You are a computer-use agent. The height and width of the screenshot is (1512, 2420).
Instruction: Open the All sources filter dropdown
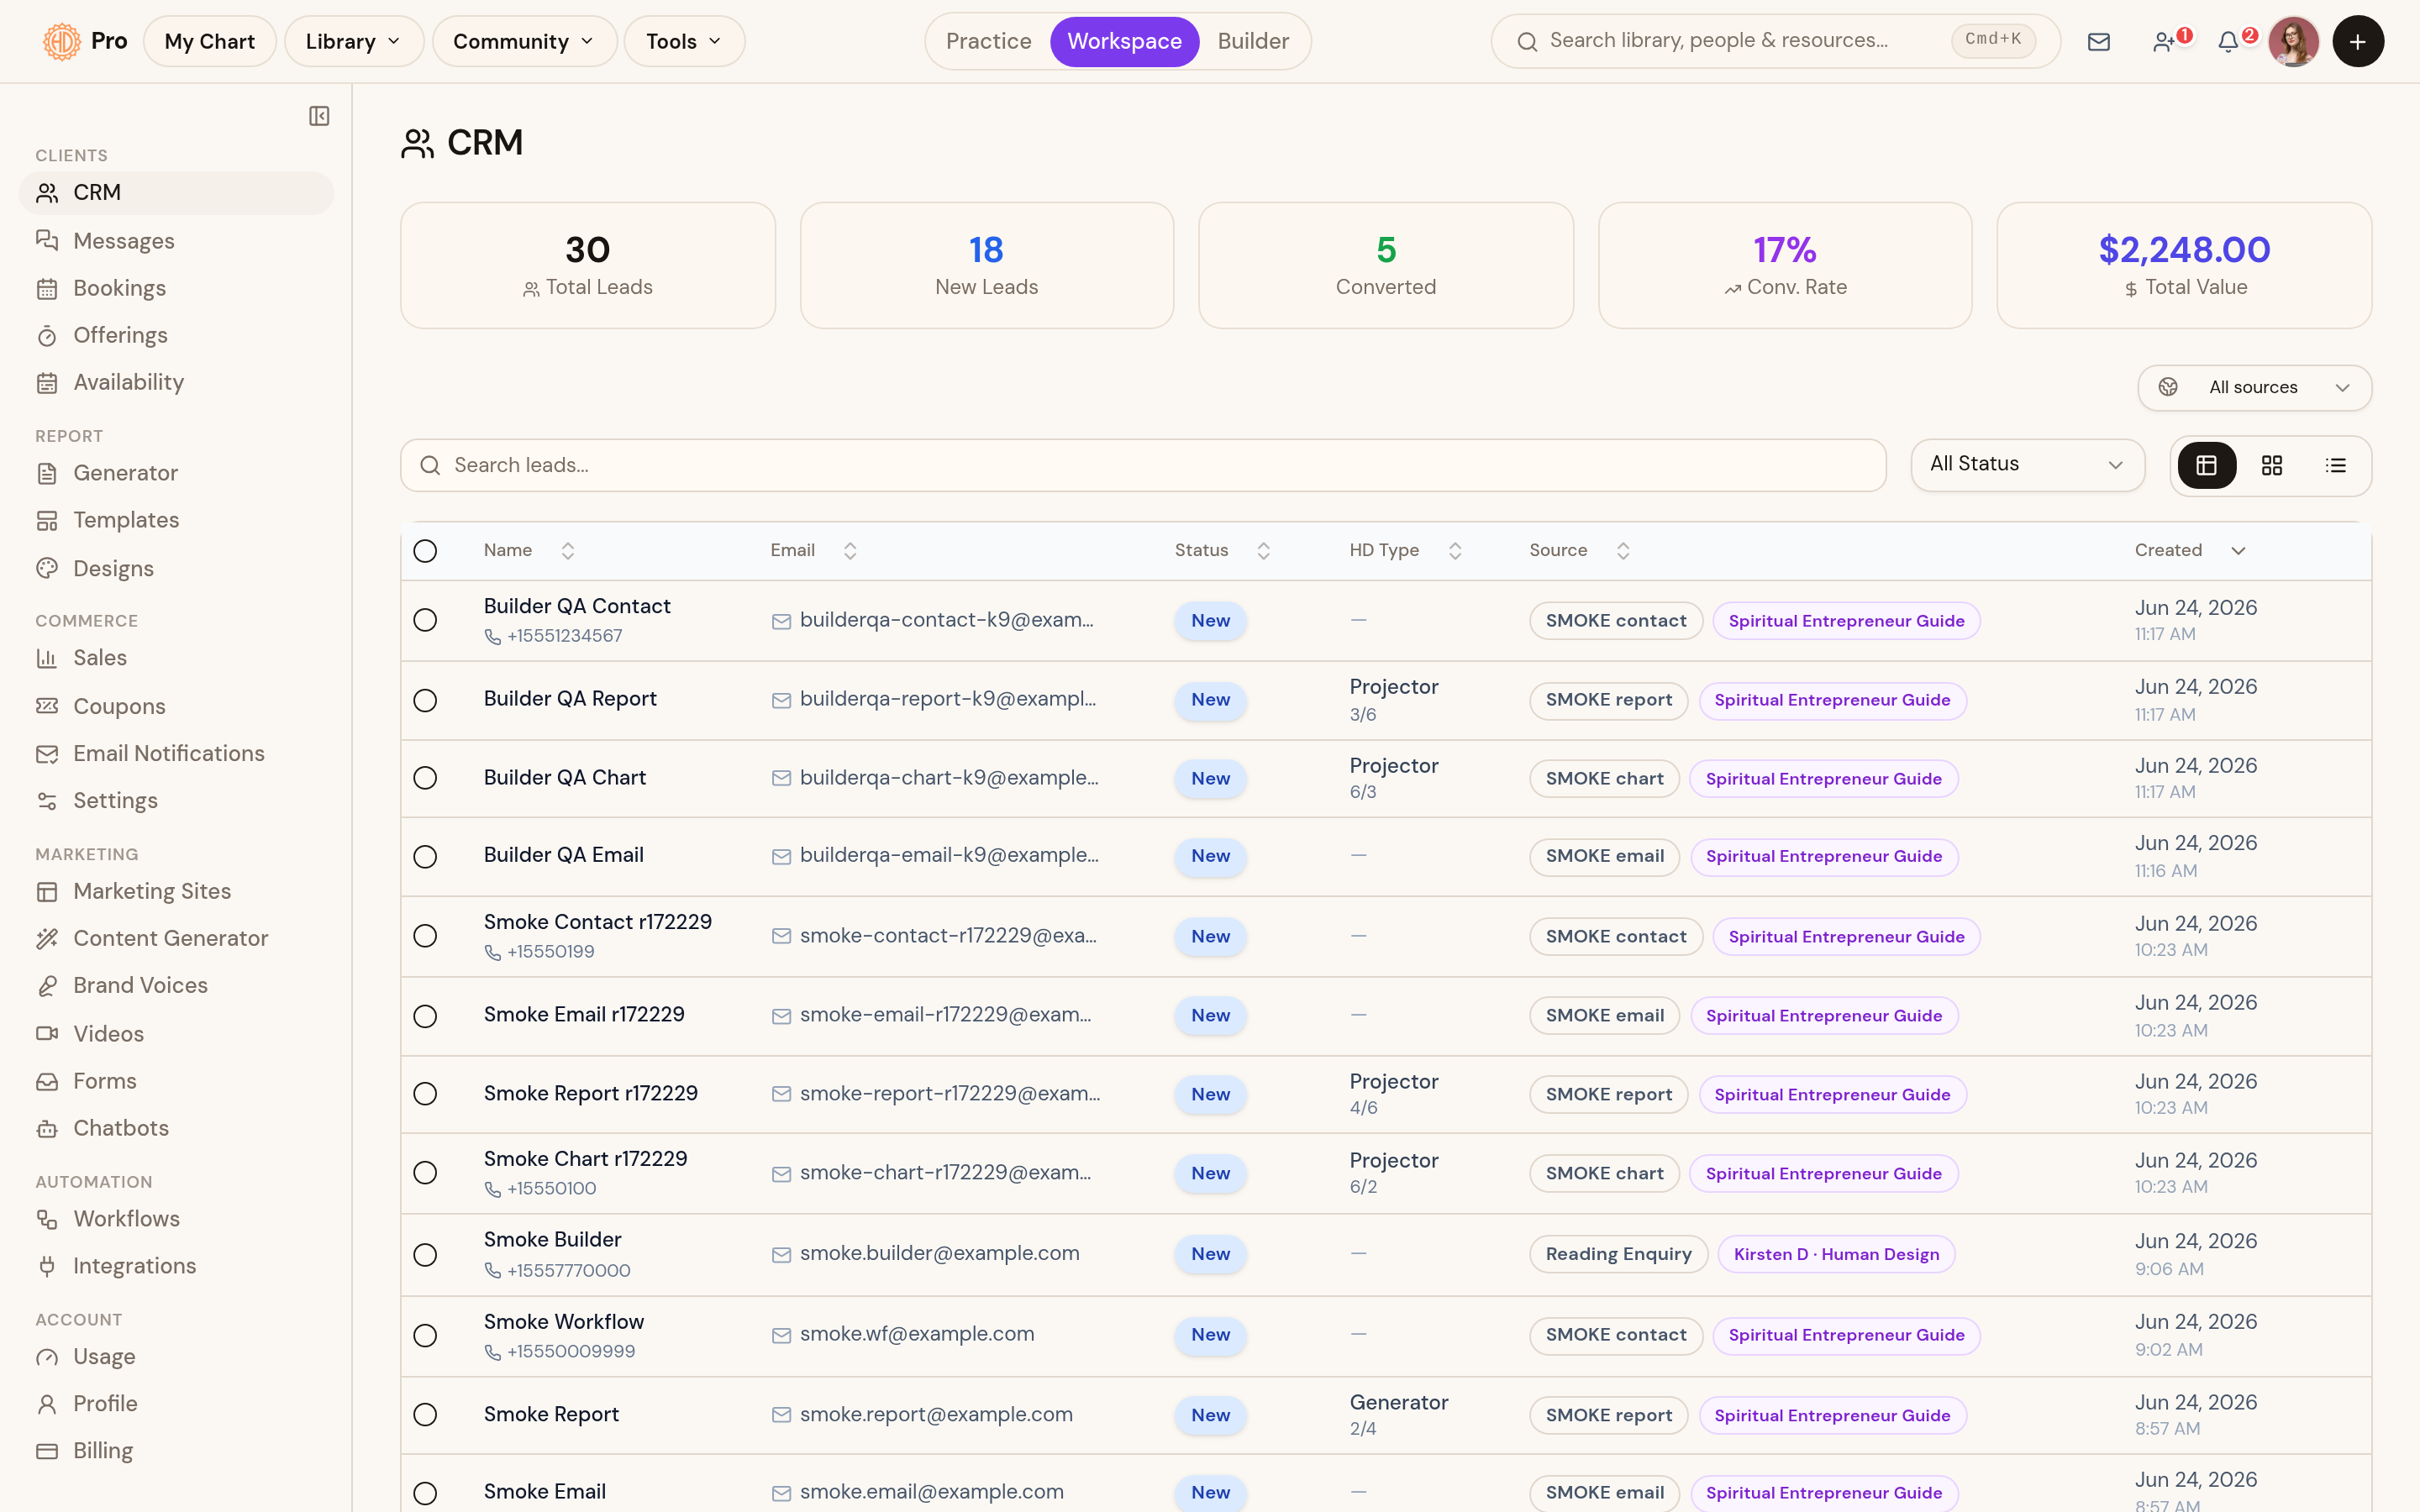tap(2254, 387)
